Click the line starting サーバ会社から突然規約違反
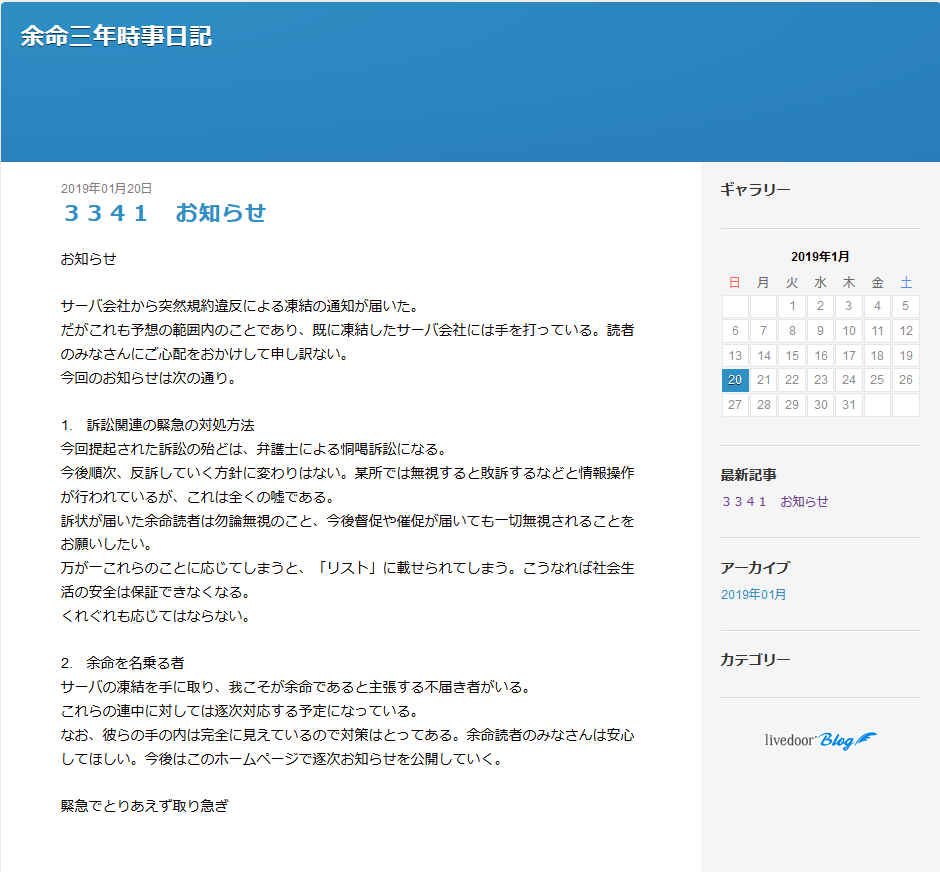 pos(240,306)
